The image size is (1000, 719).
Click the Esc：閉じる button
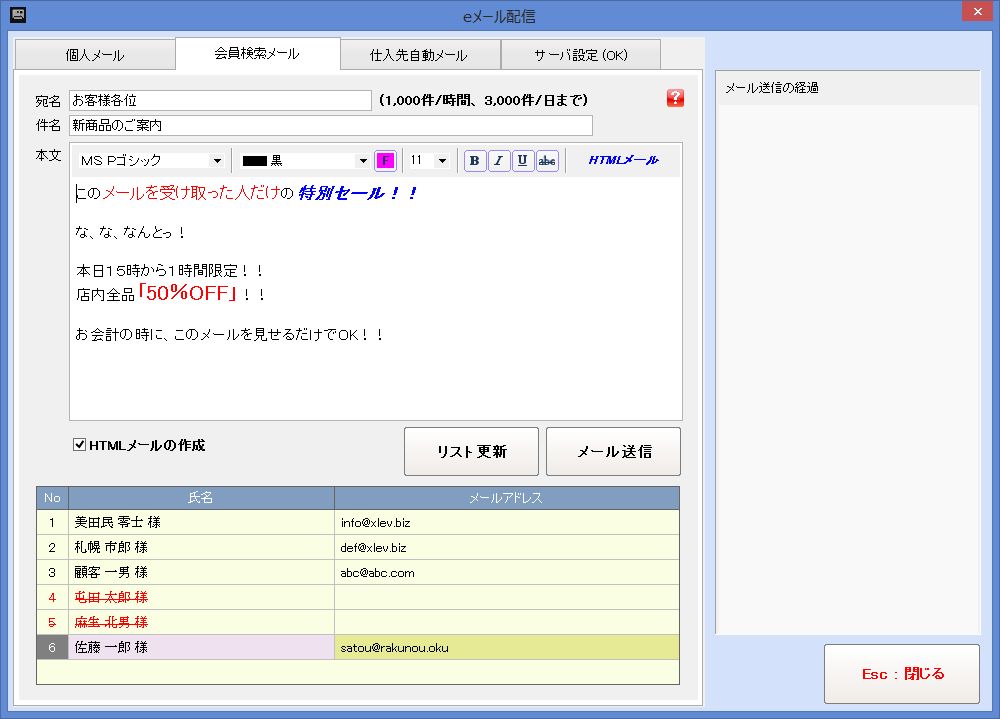coord(903,674)
